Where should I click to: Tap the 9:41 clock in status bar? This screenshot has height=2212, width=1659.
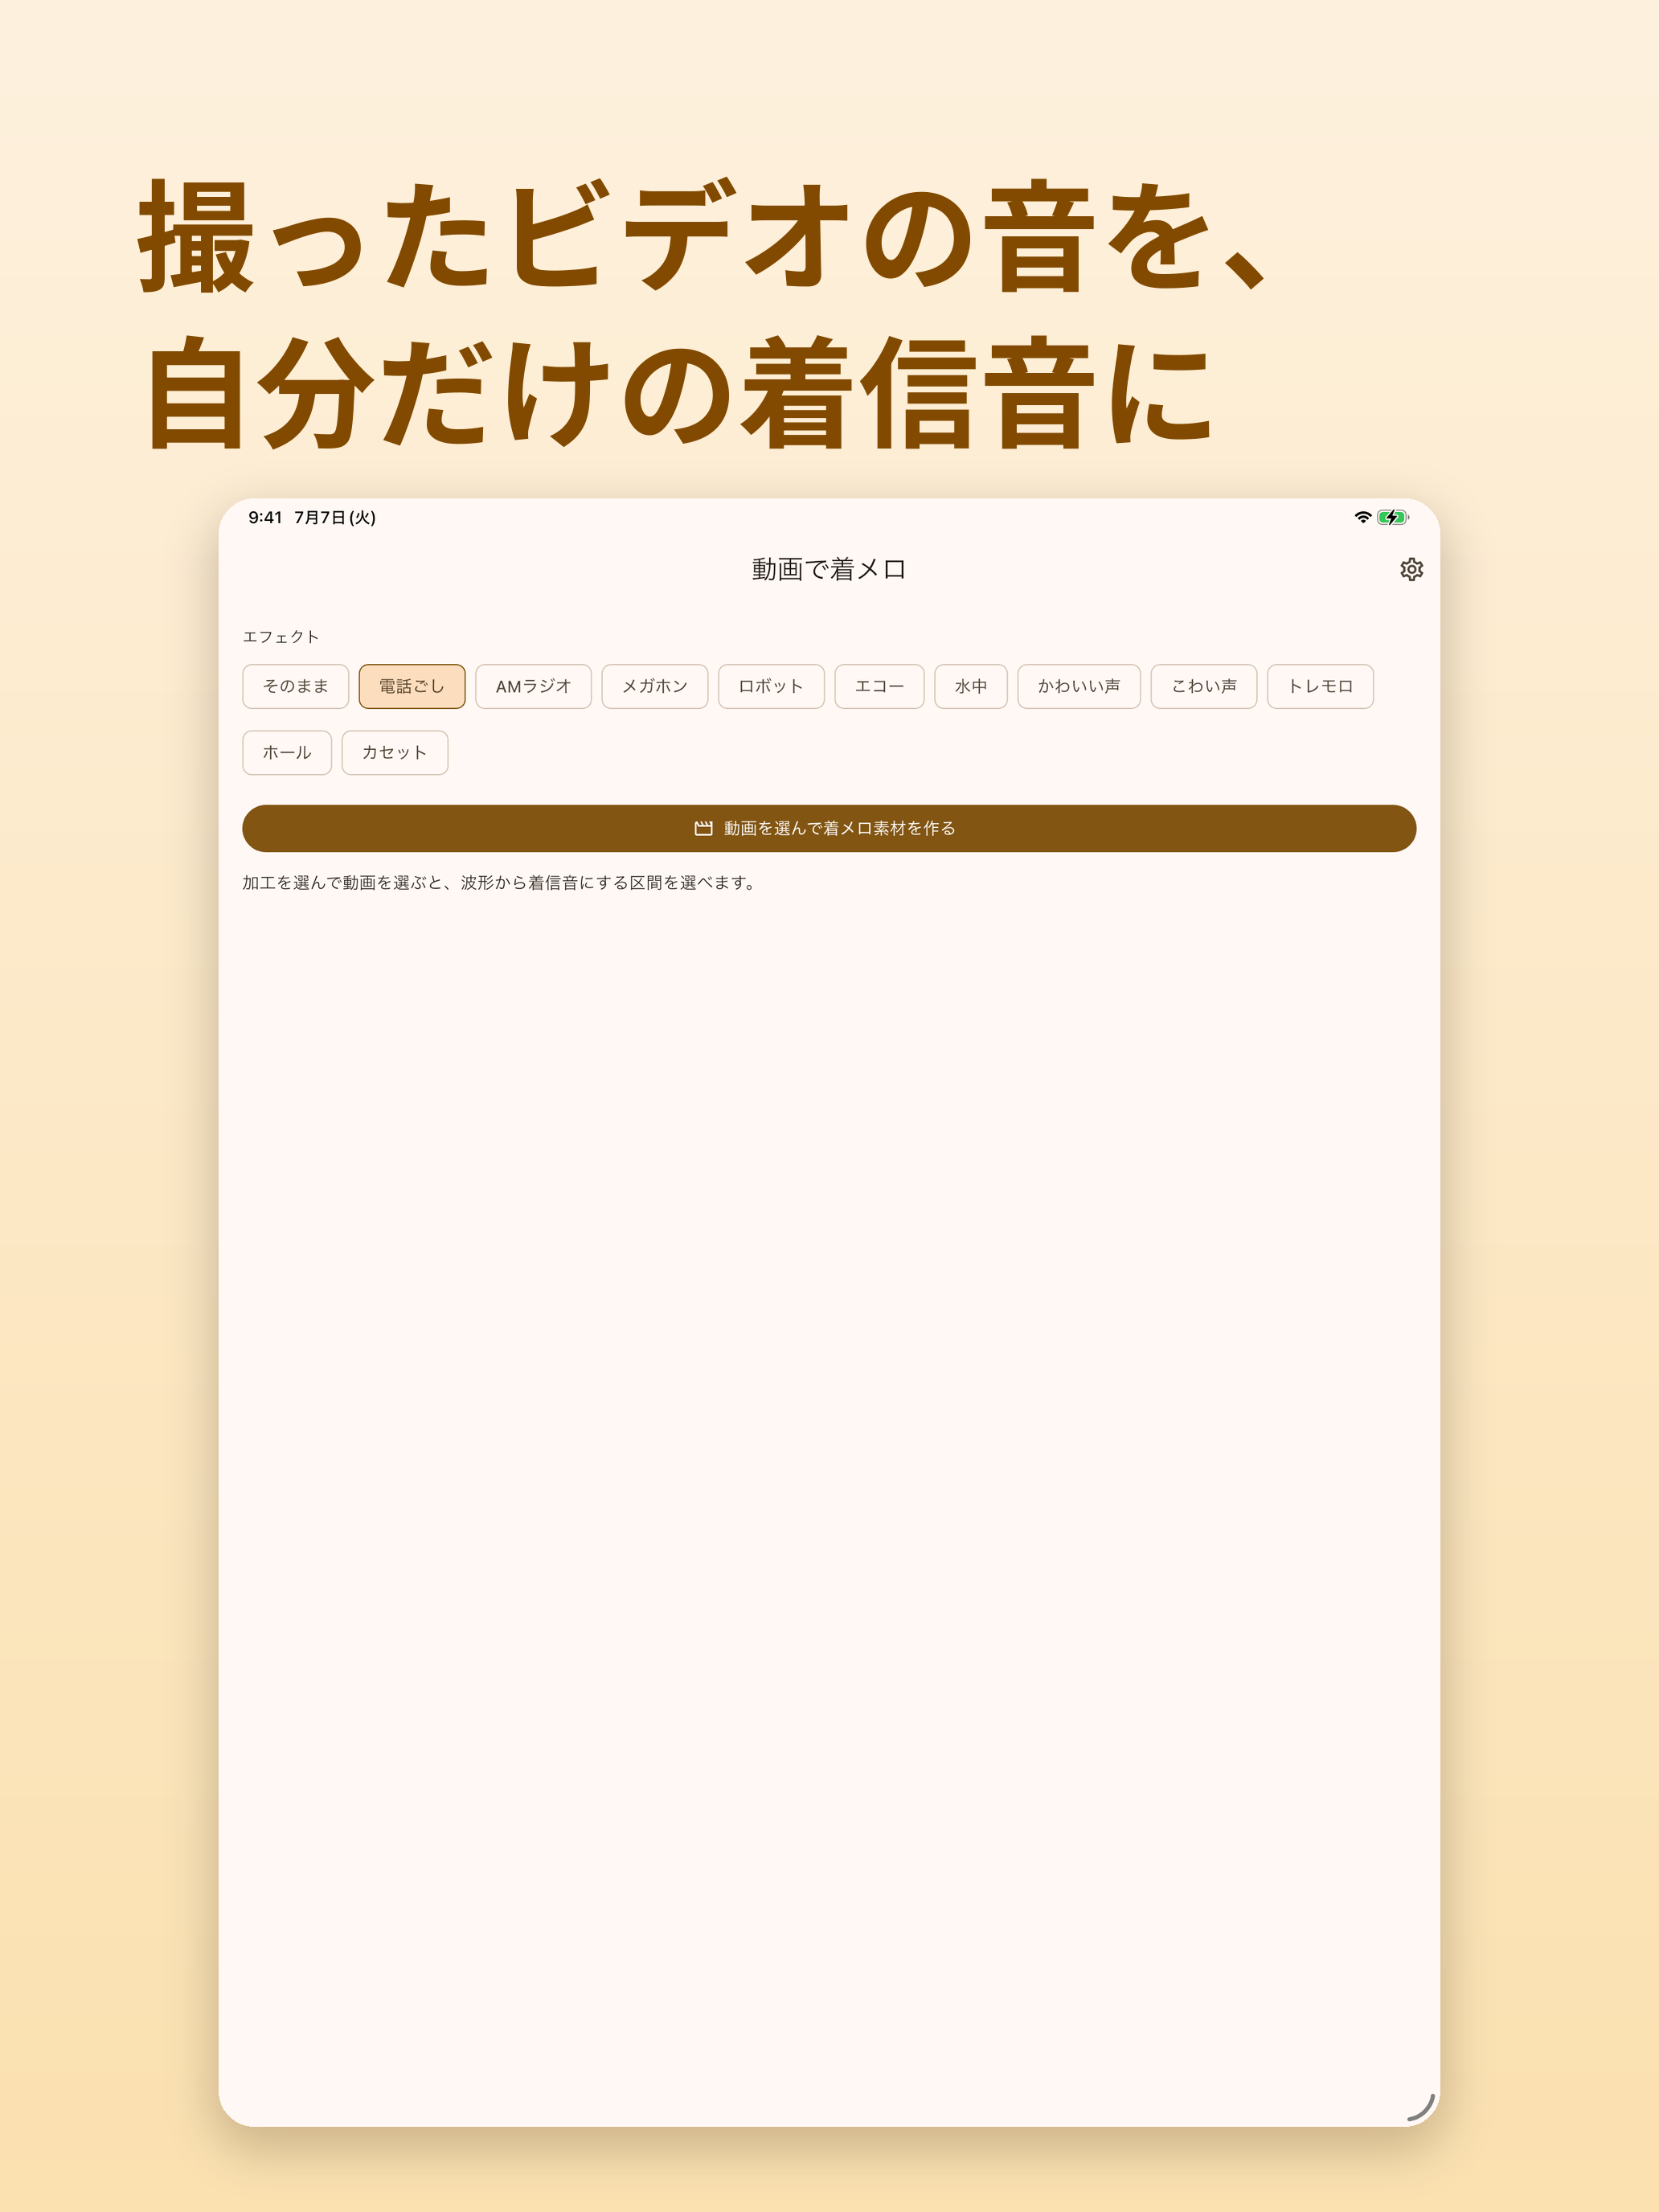(x=265, y=517)
